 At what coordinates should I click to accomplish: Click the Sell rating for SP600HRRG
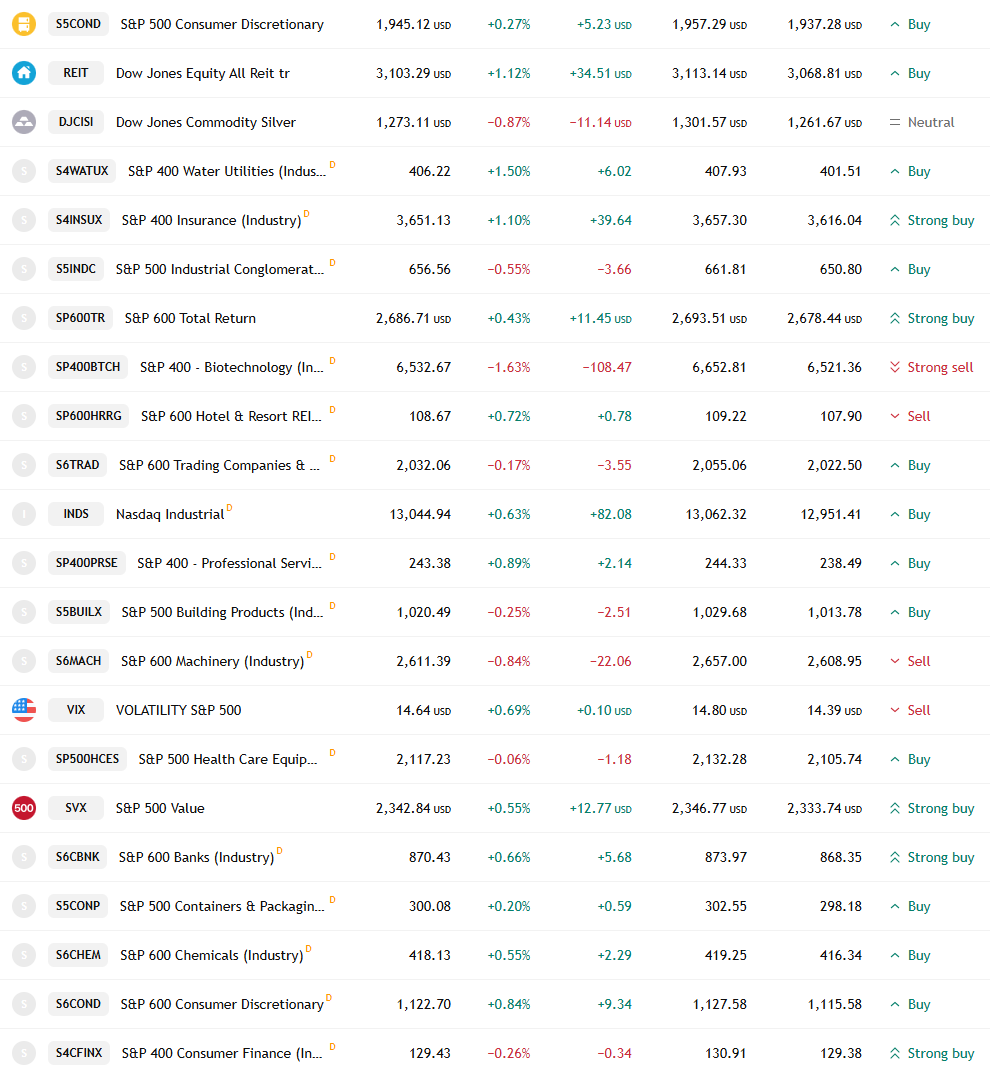[x=910, y=416]
